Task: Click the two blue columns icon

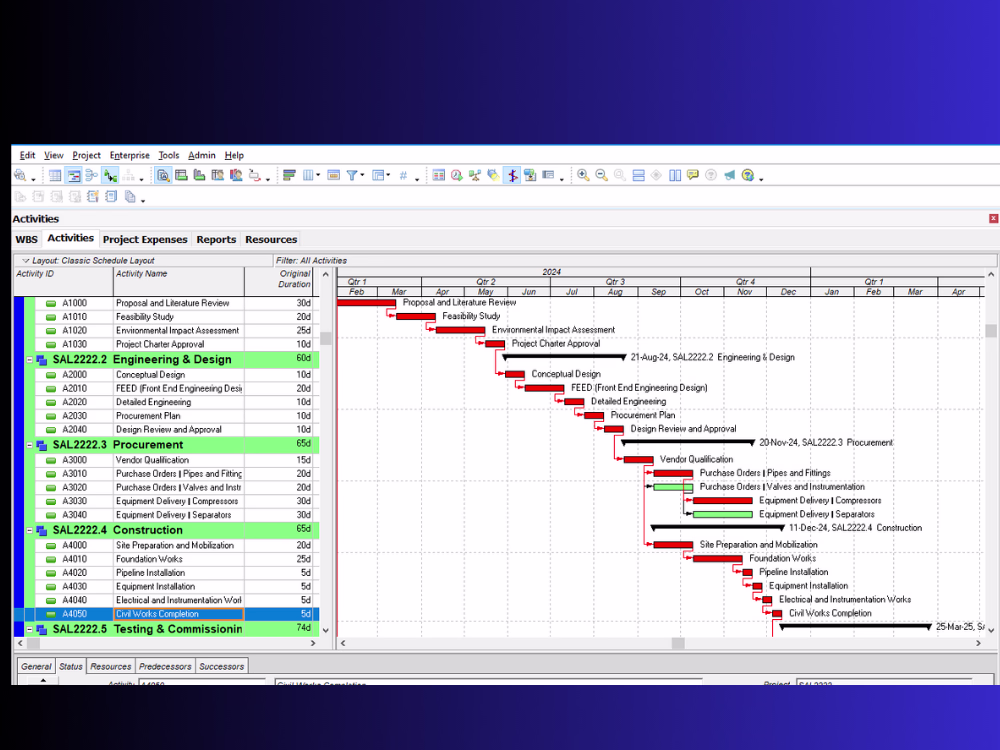Action: pyautogui.click(x=675, y=175)
